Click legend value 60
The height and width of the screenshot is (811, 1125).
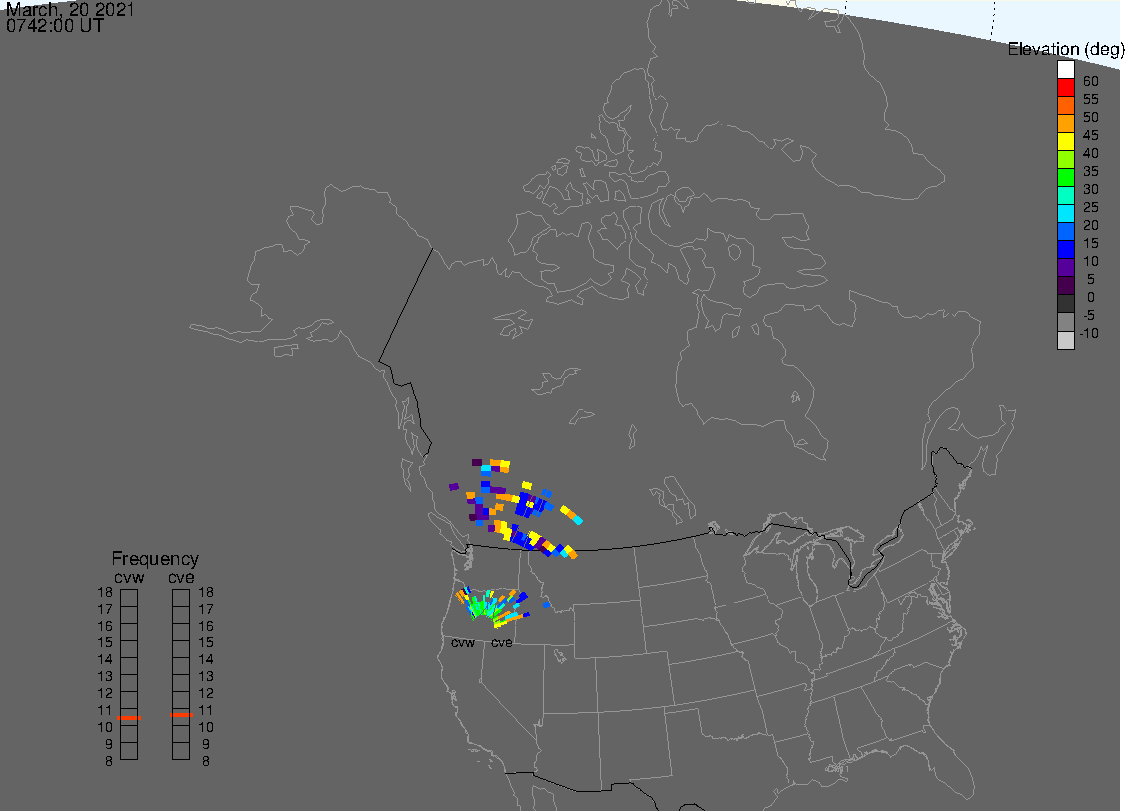point(1091,81)
